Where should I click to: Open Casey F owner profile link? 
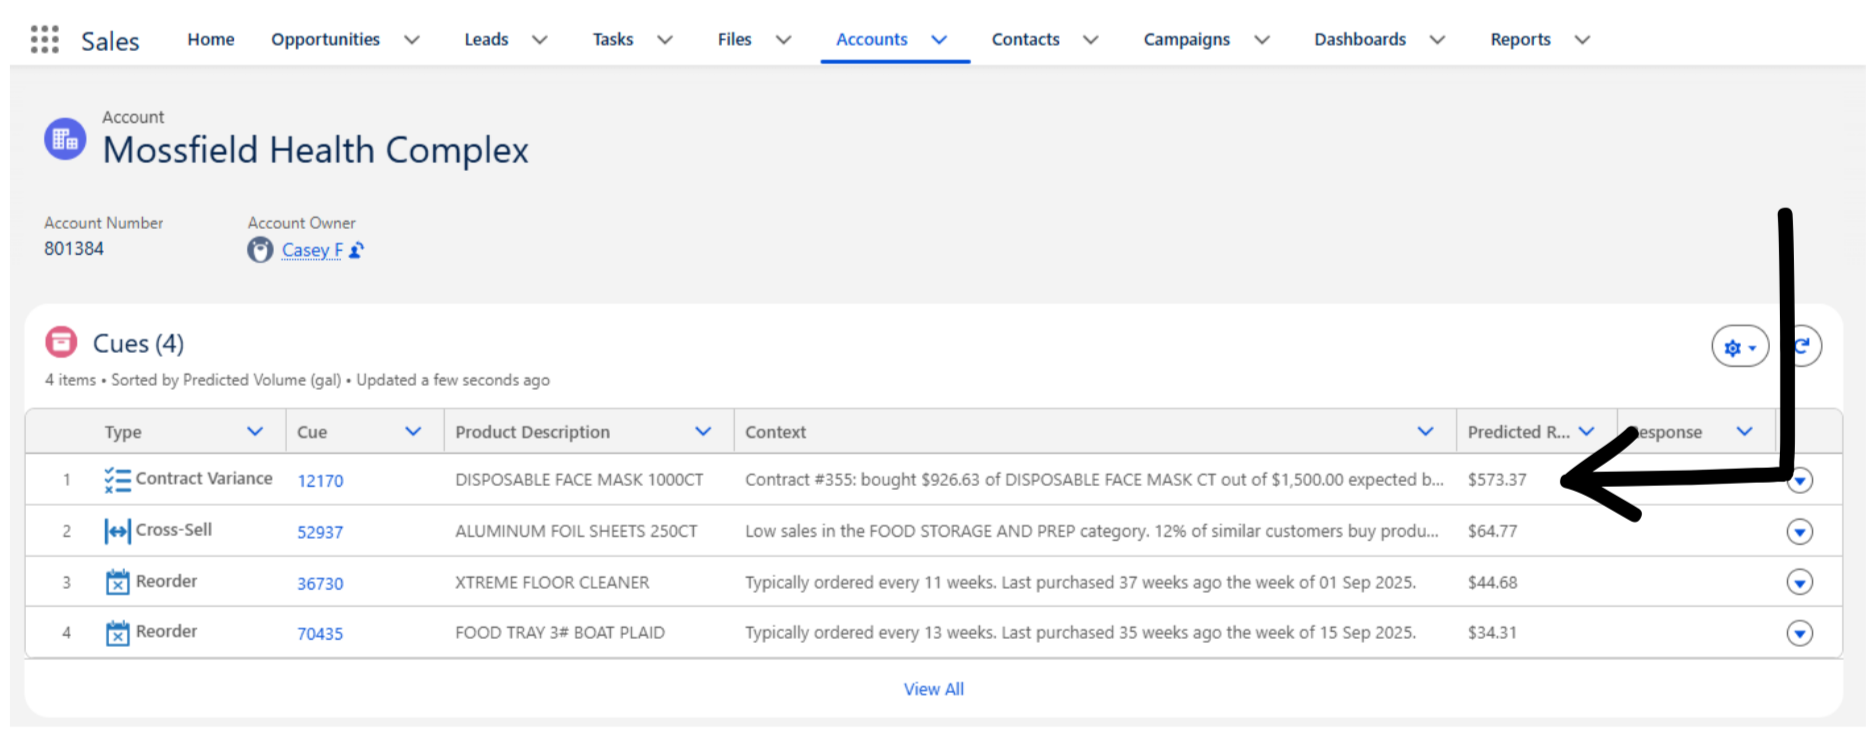coord(312,250)
